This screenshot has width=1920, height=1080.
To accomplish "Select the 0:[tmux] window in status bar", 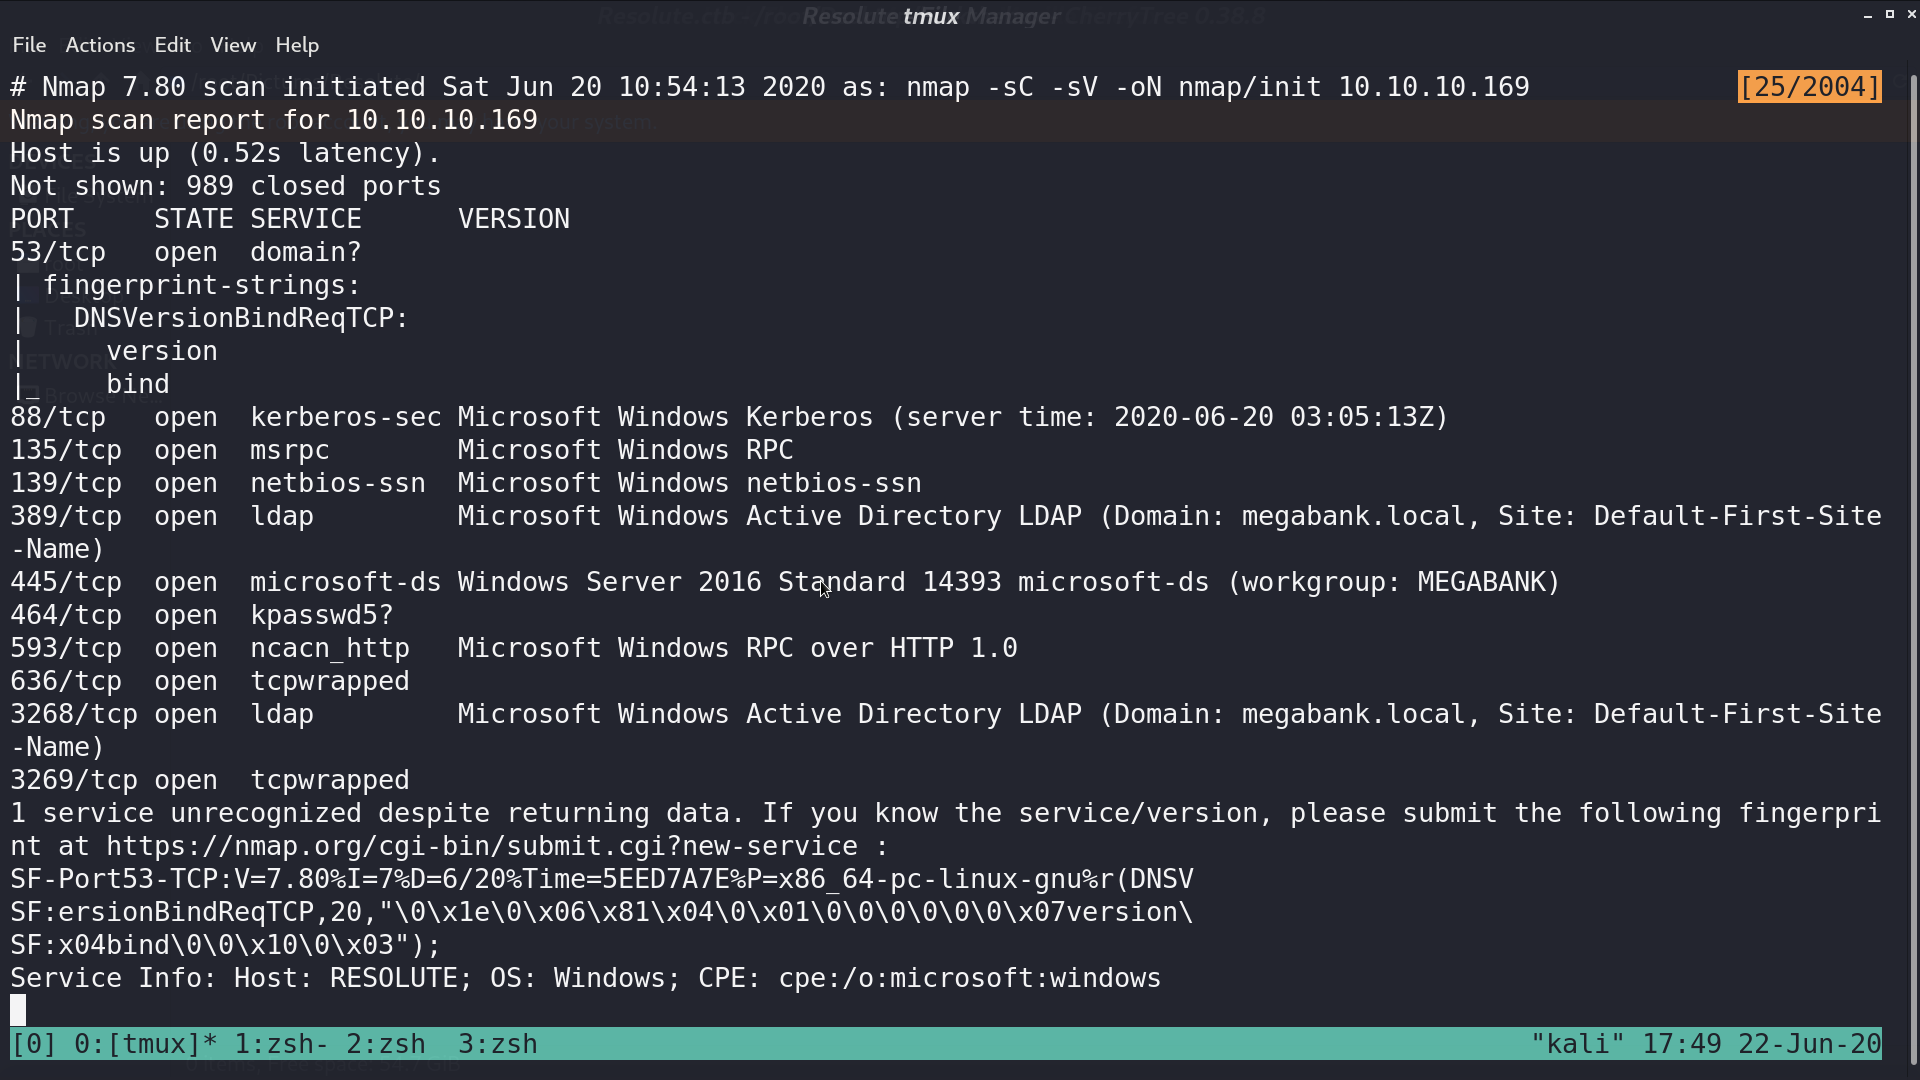I will point(146,1044).
